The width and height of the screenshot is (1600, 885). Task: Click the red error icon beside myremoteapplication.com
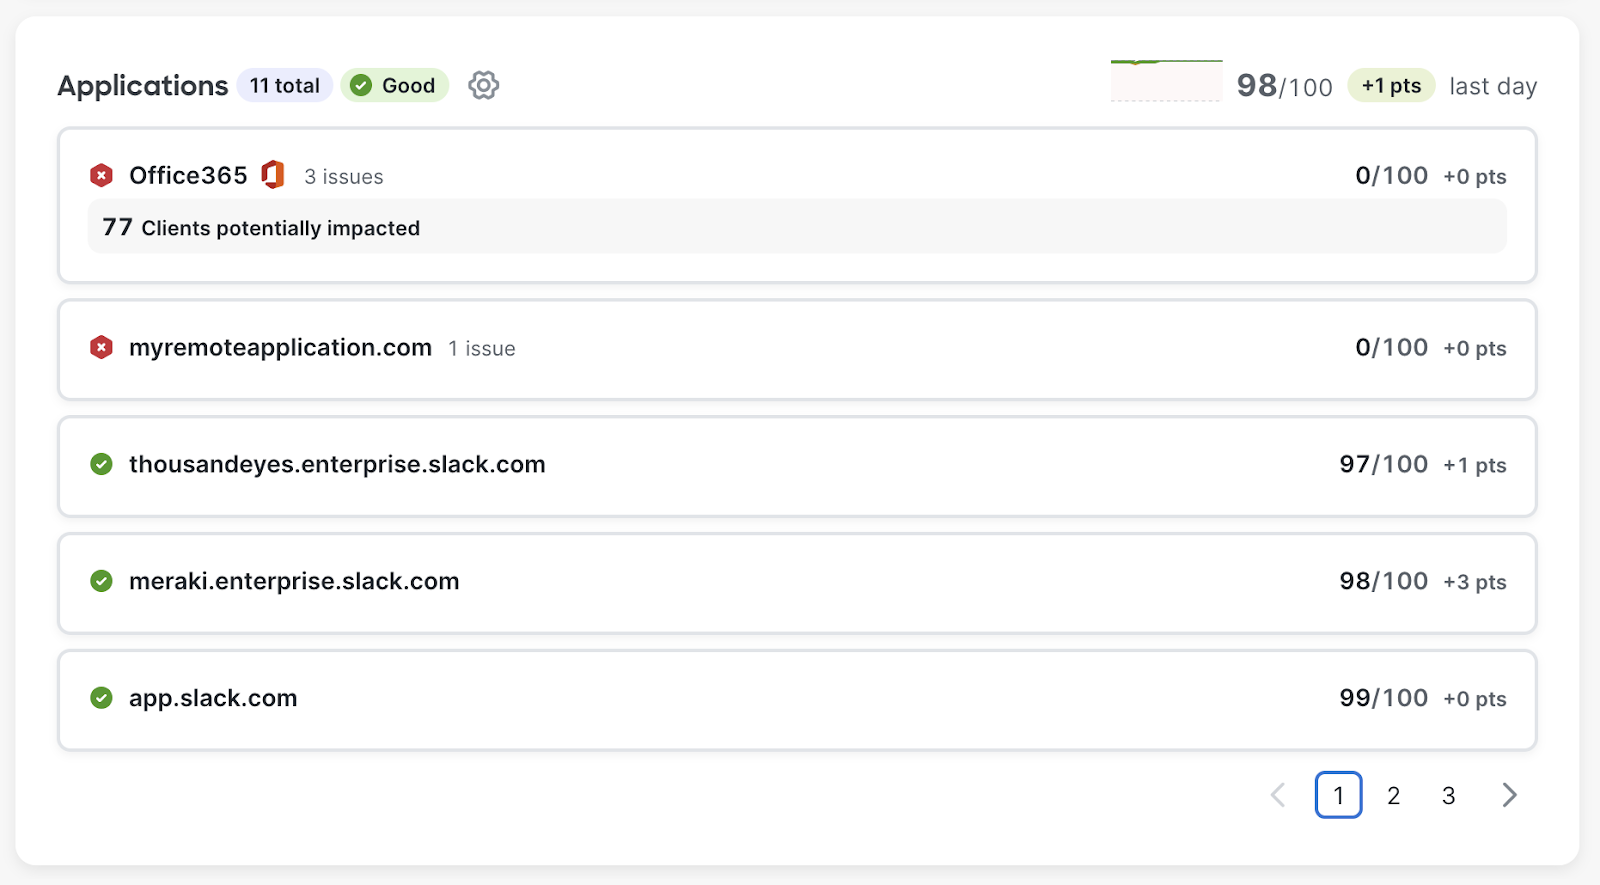pos(101,347)
